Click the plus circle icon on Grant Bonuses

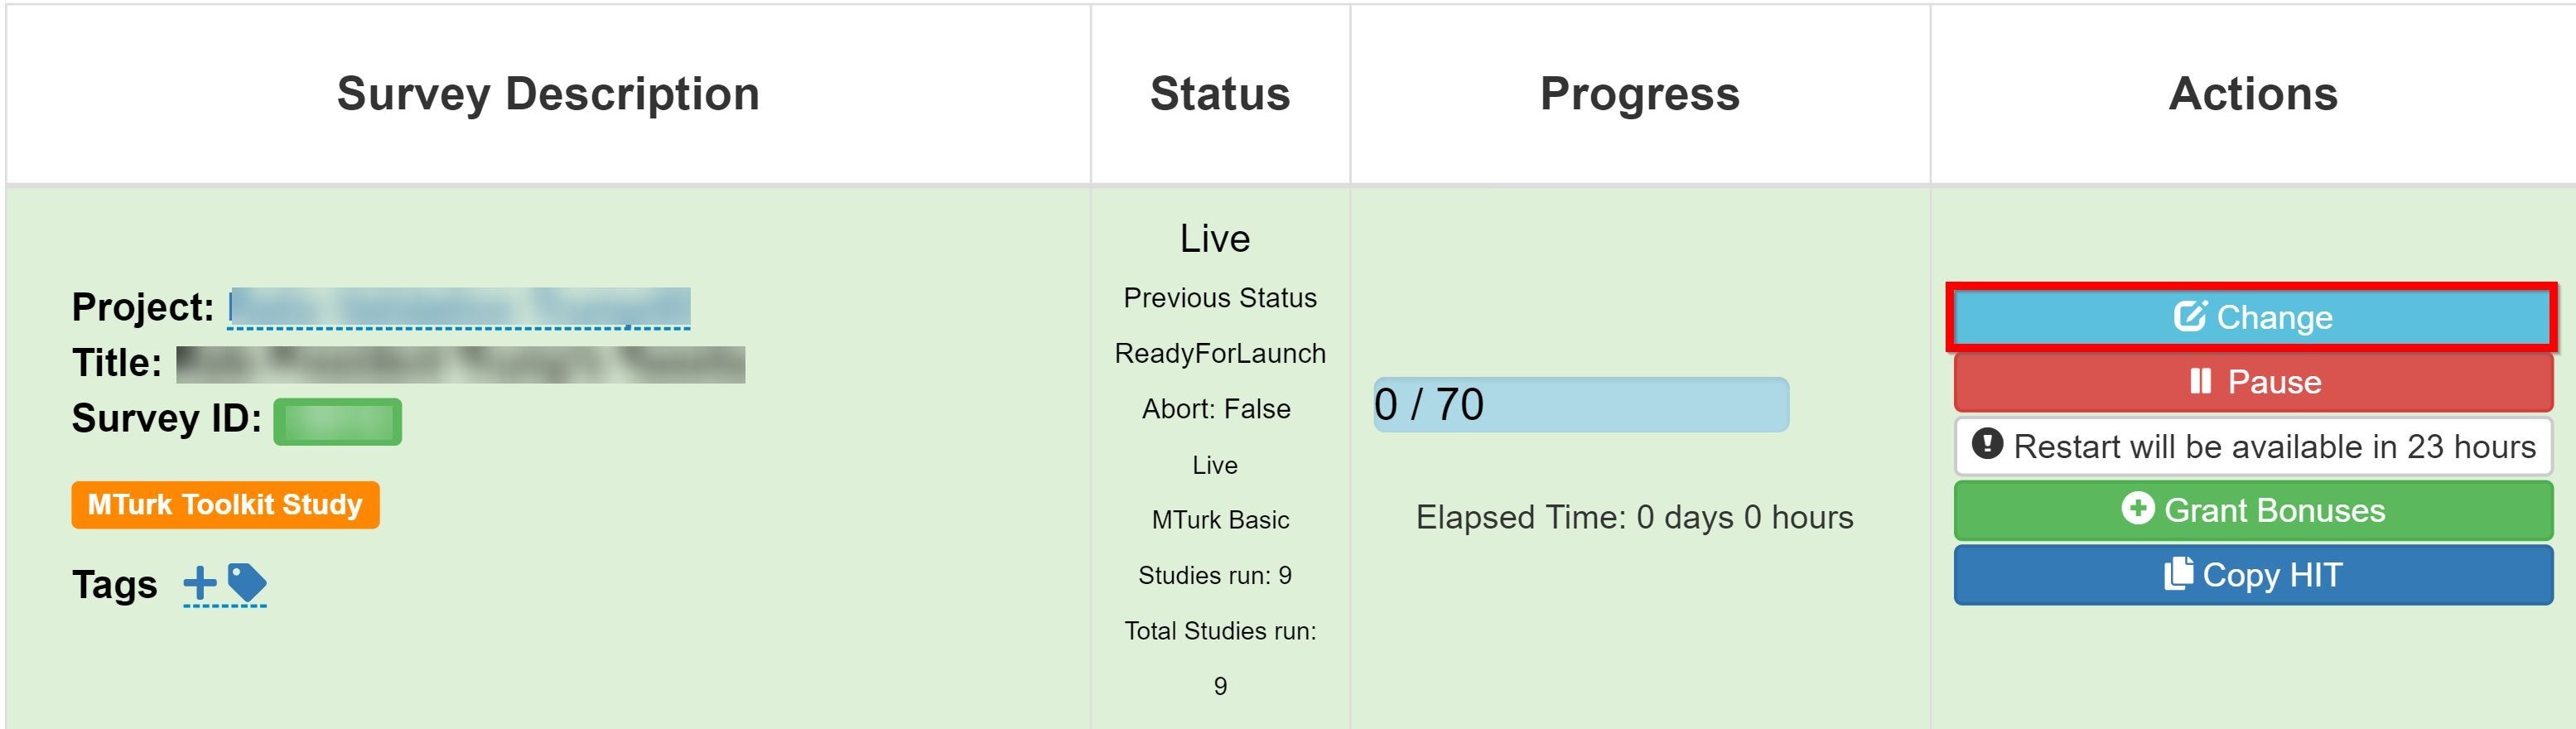pos(2137,508)
